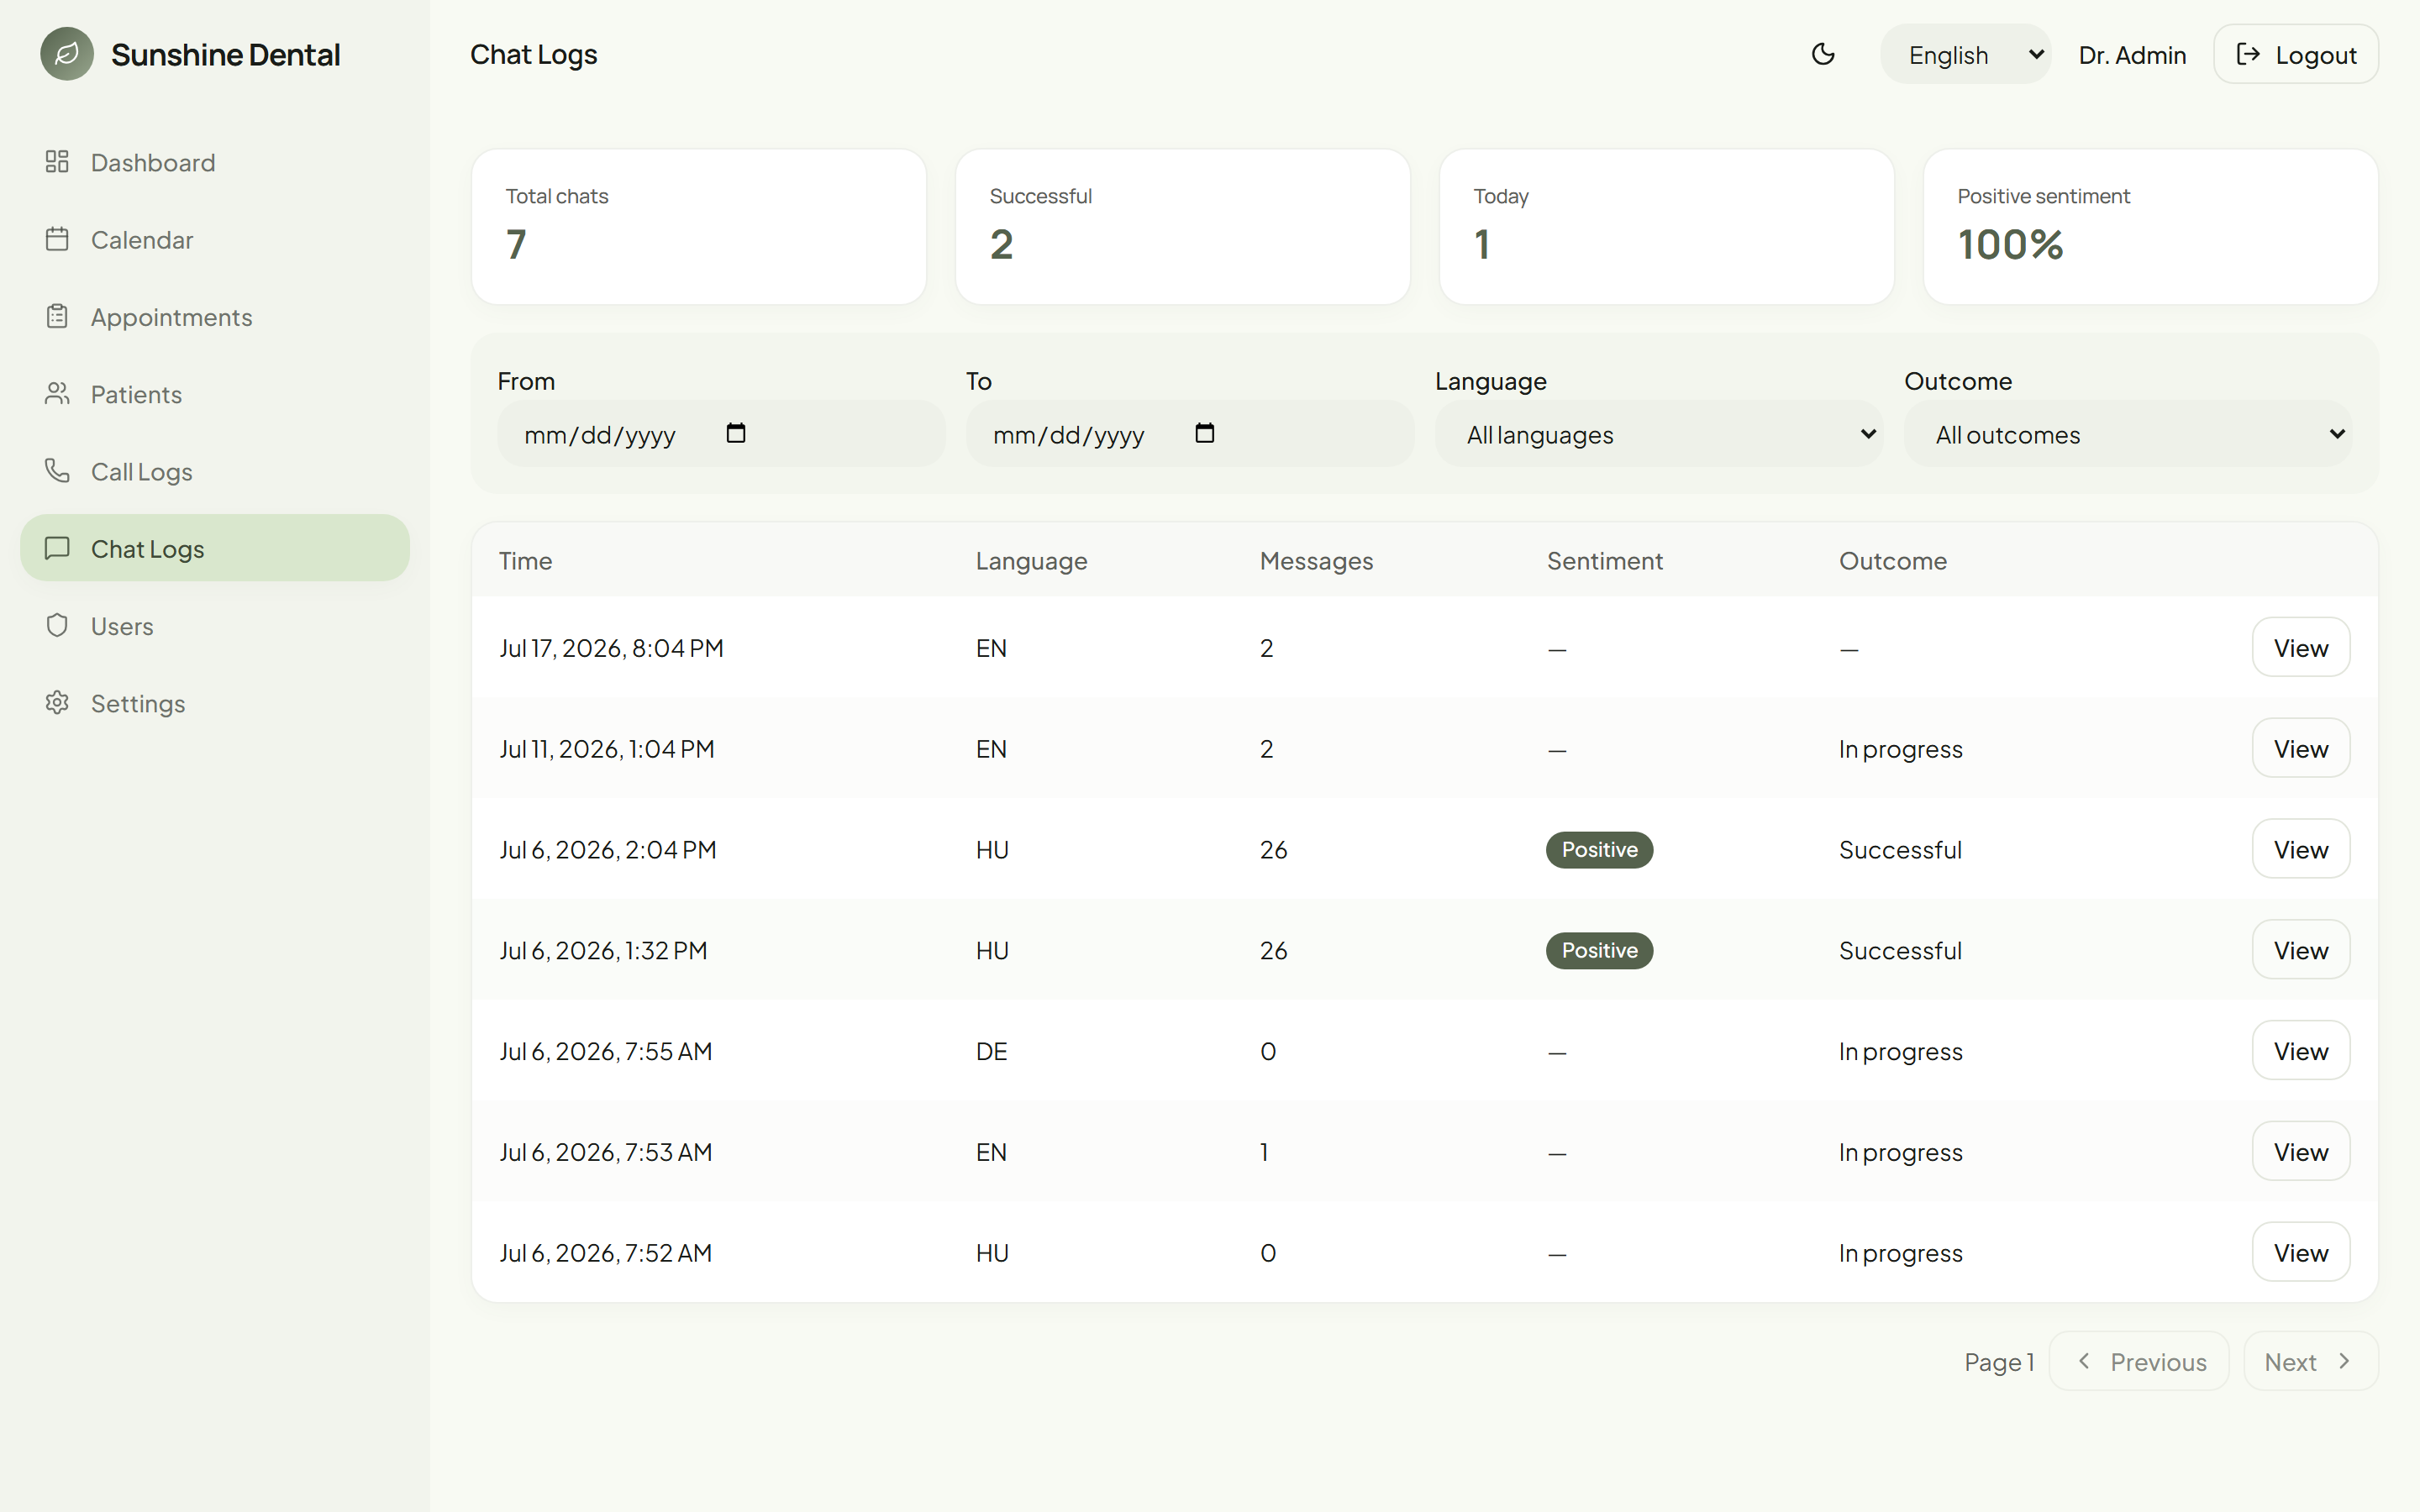Click the logout arrow icon
Image resolution: width=2420 pixels, height=1512 pixels.
[x=2248, y=54]
